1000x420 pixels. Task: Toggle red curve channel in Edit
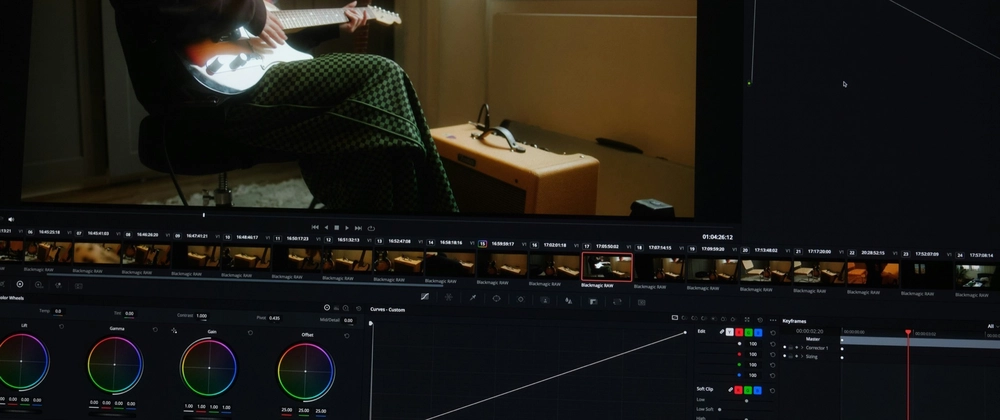(739, 332)
